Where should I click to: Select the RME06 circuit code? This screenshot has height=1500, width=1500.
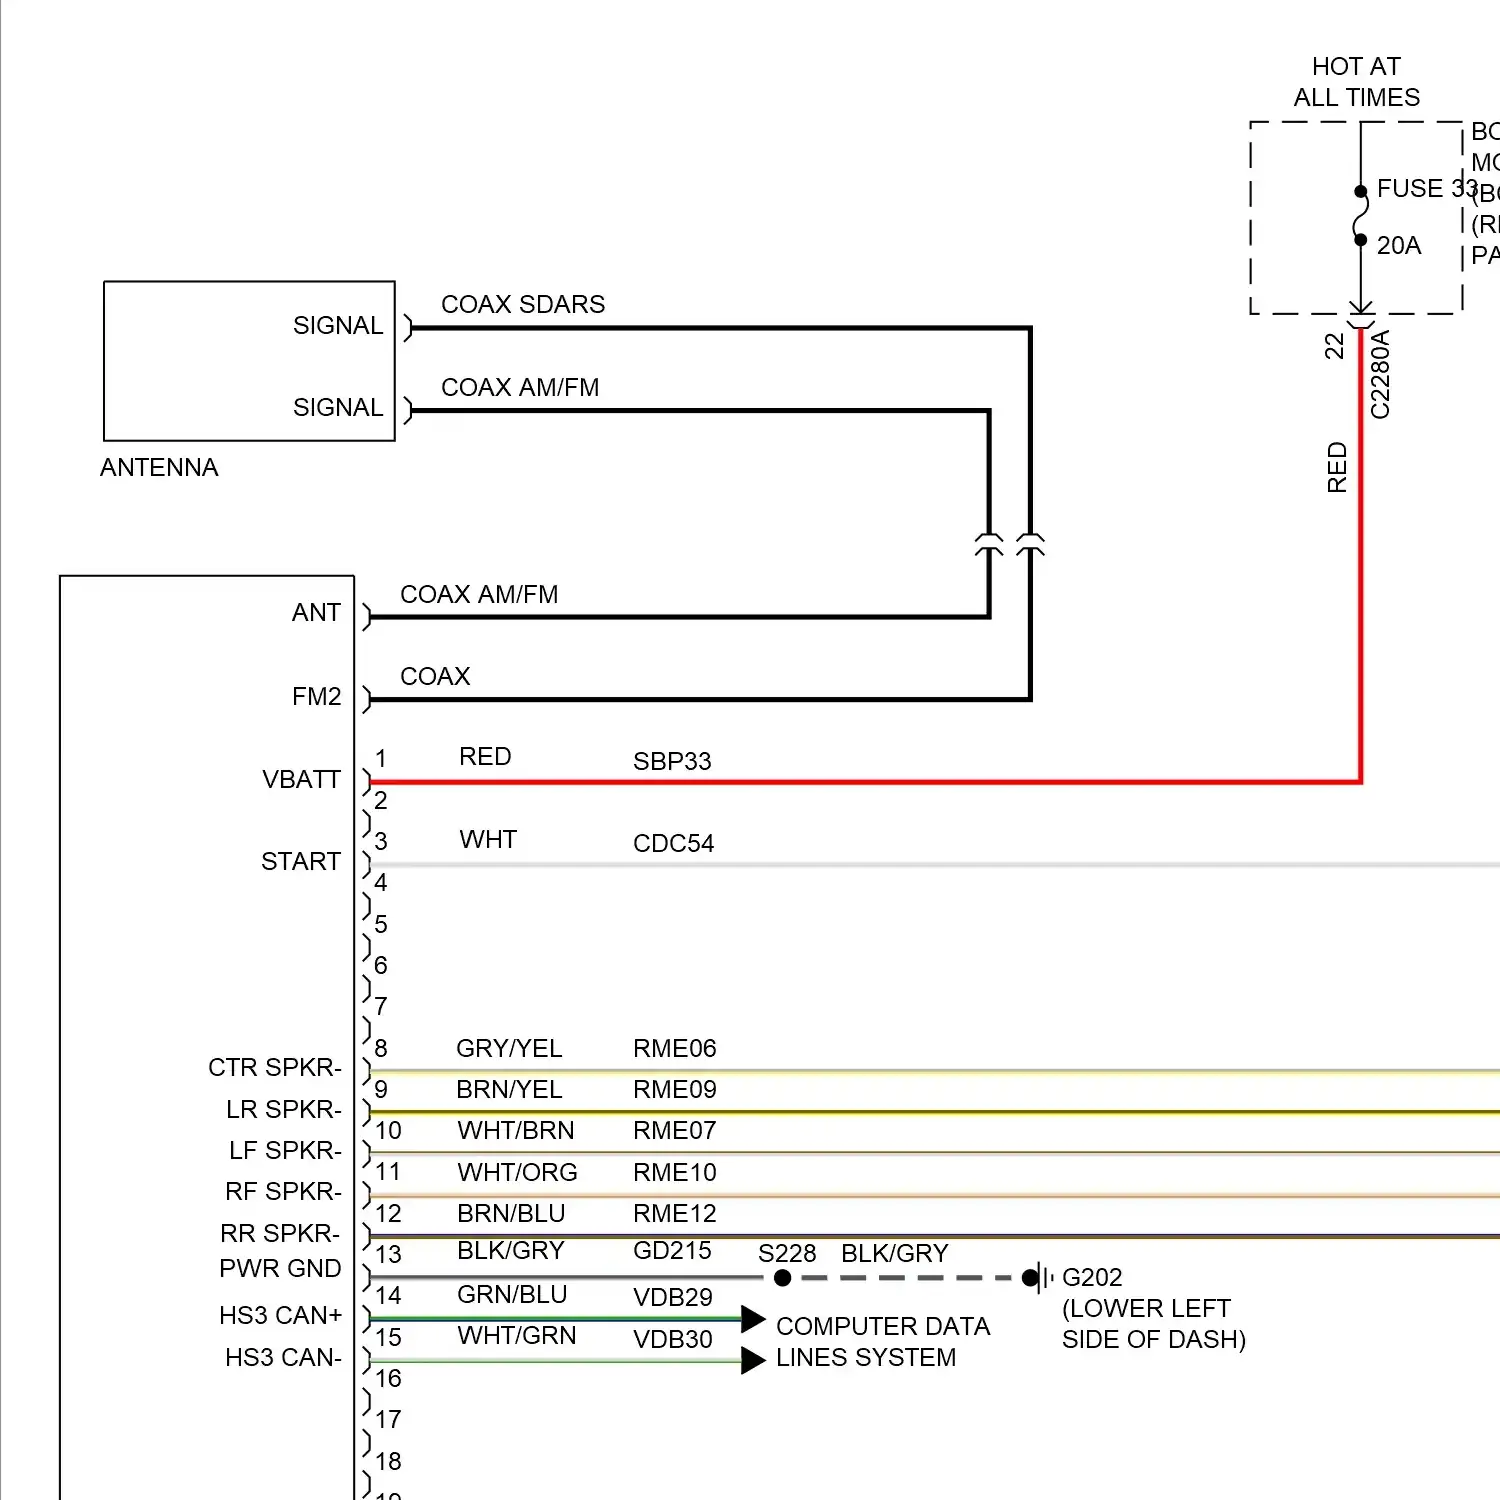point(675,1048)
